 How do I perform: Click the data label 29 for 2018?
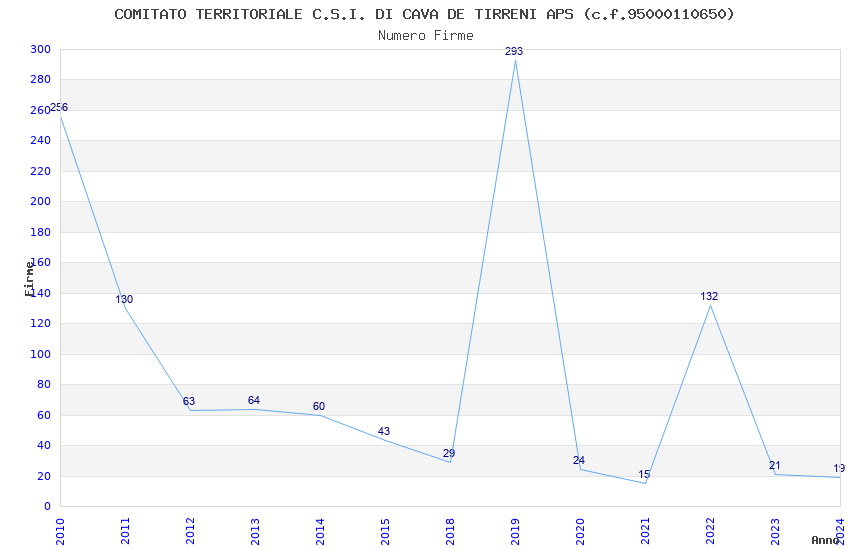point(449,453)
